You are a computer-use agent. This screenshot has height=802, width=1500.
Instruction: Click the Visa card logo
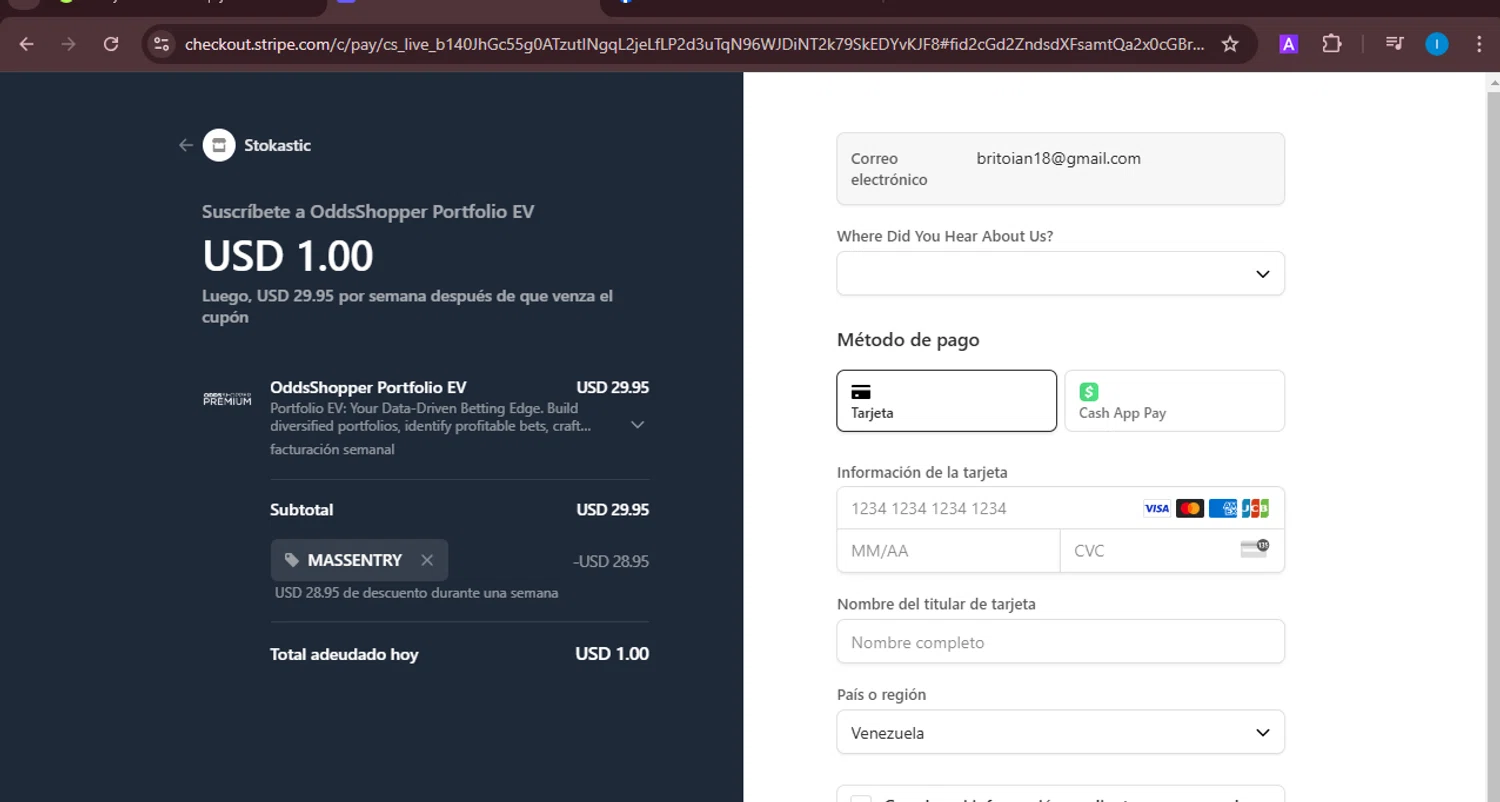(x=1156, y=509)
